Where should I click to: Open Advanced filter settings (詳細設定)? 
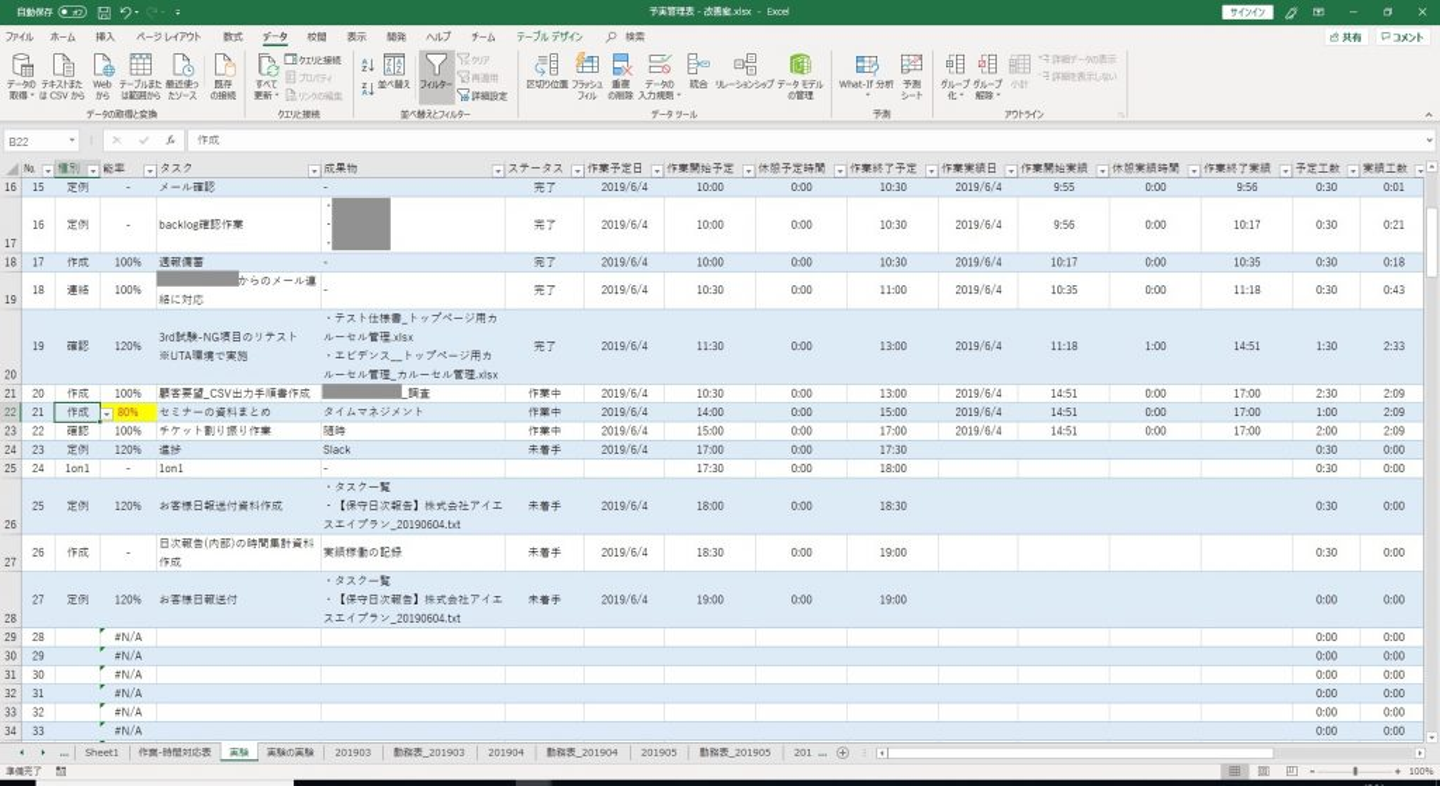(483, 96)
